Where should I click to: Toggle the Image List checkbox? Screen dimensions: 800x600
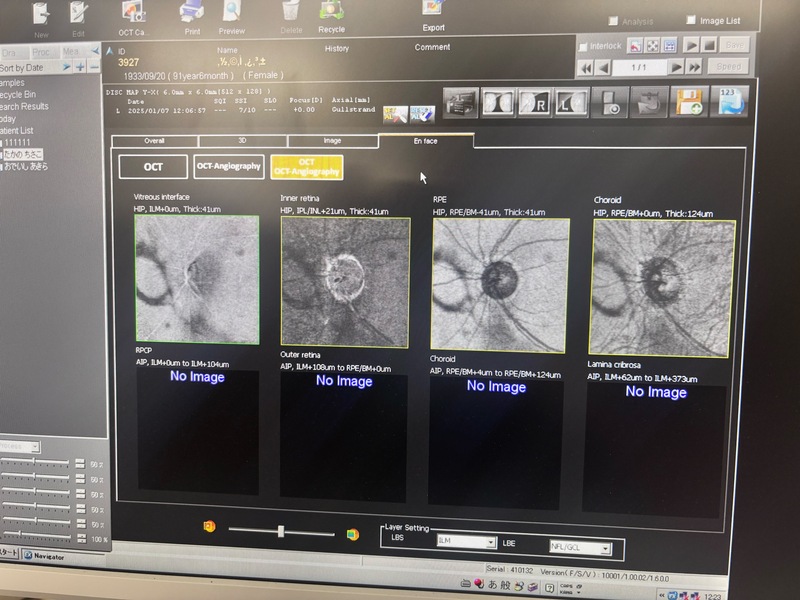[691, 20]
